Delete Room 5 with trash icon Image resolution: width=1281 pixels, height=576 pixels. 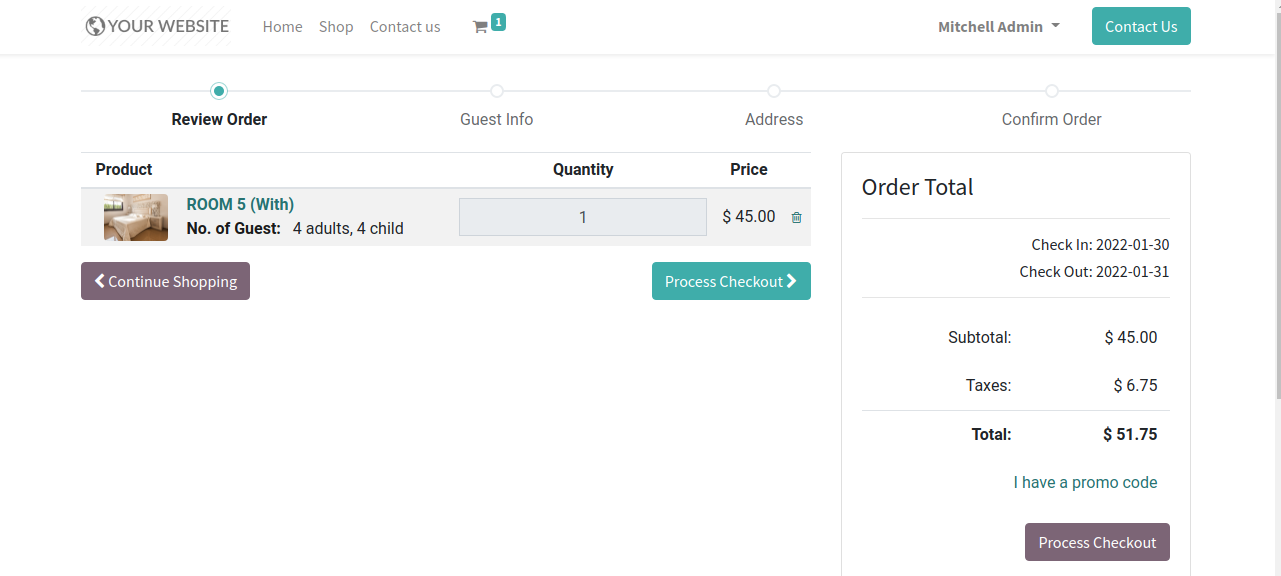pyautogui.click(x=796, y=217)
